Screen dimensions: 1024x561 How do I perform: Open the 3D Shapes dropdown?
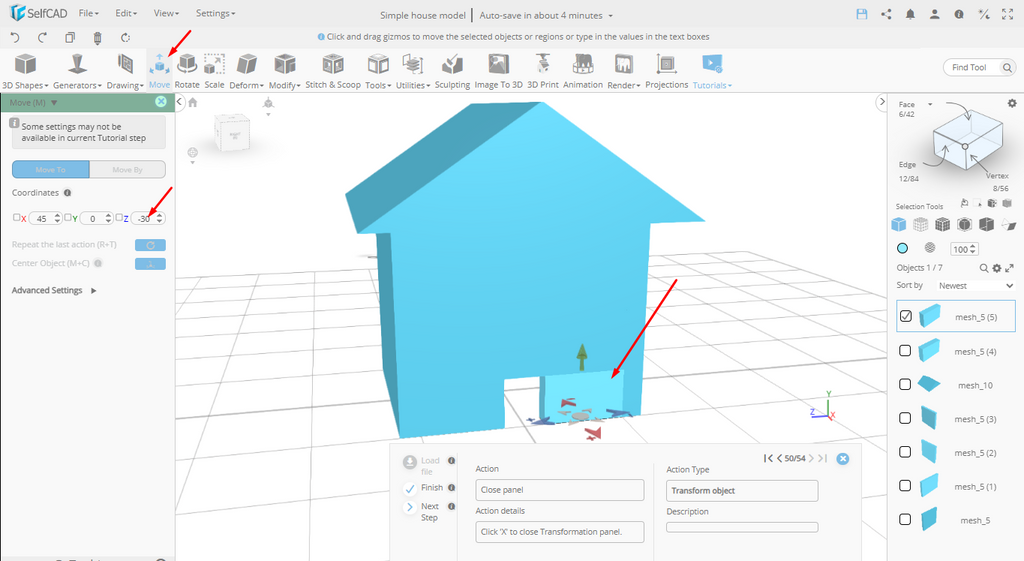tap(25, 71)
